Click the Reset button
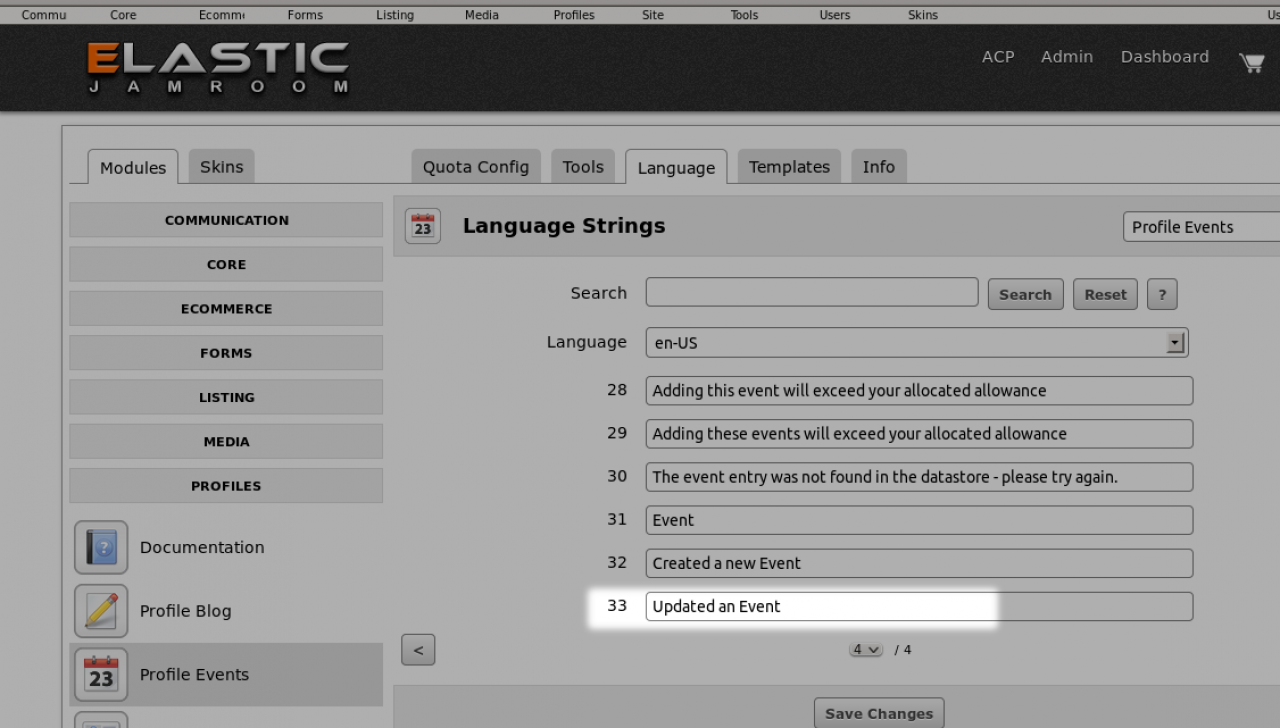 click(x=1105, y=294)
